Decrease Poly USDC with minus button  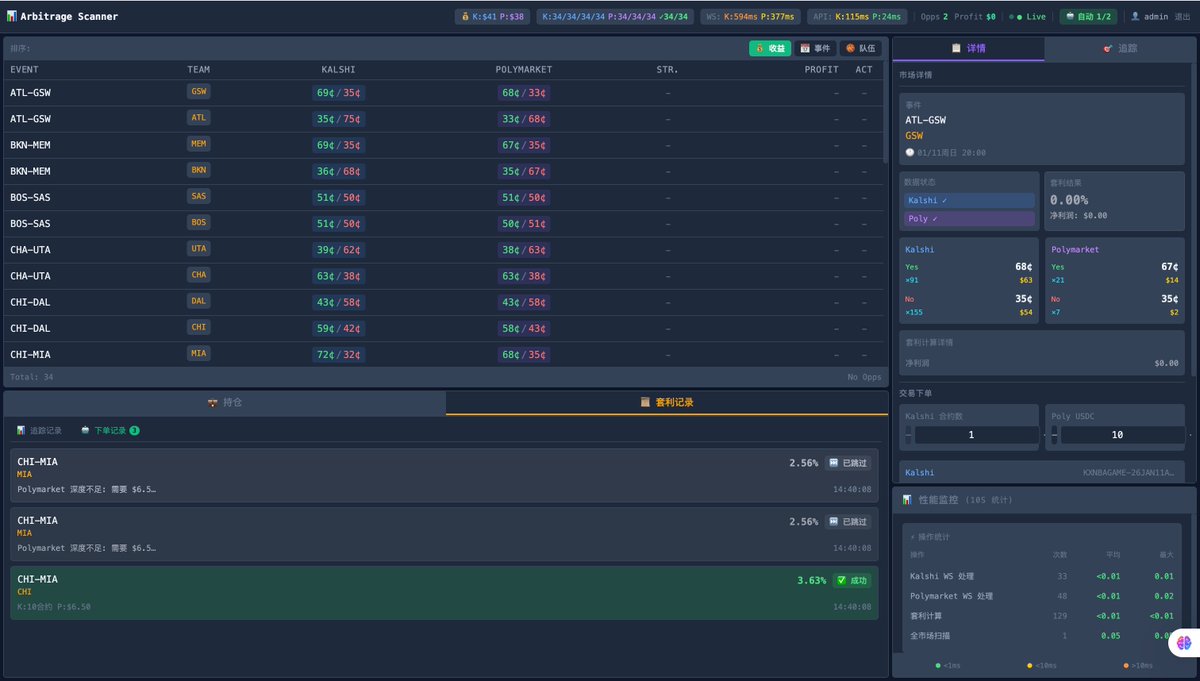pyautogui.click(x=1054, y=435)
